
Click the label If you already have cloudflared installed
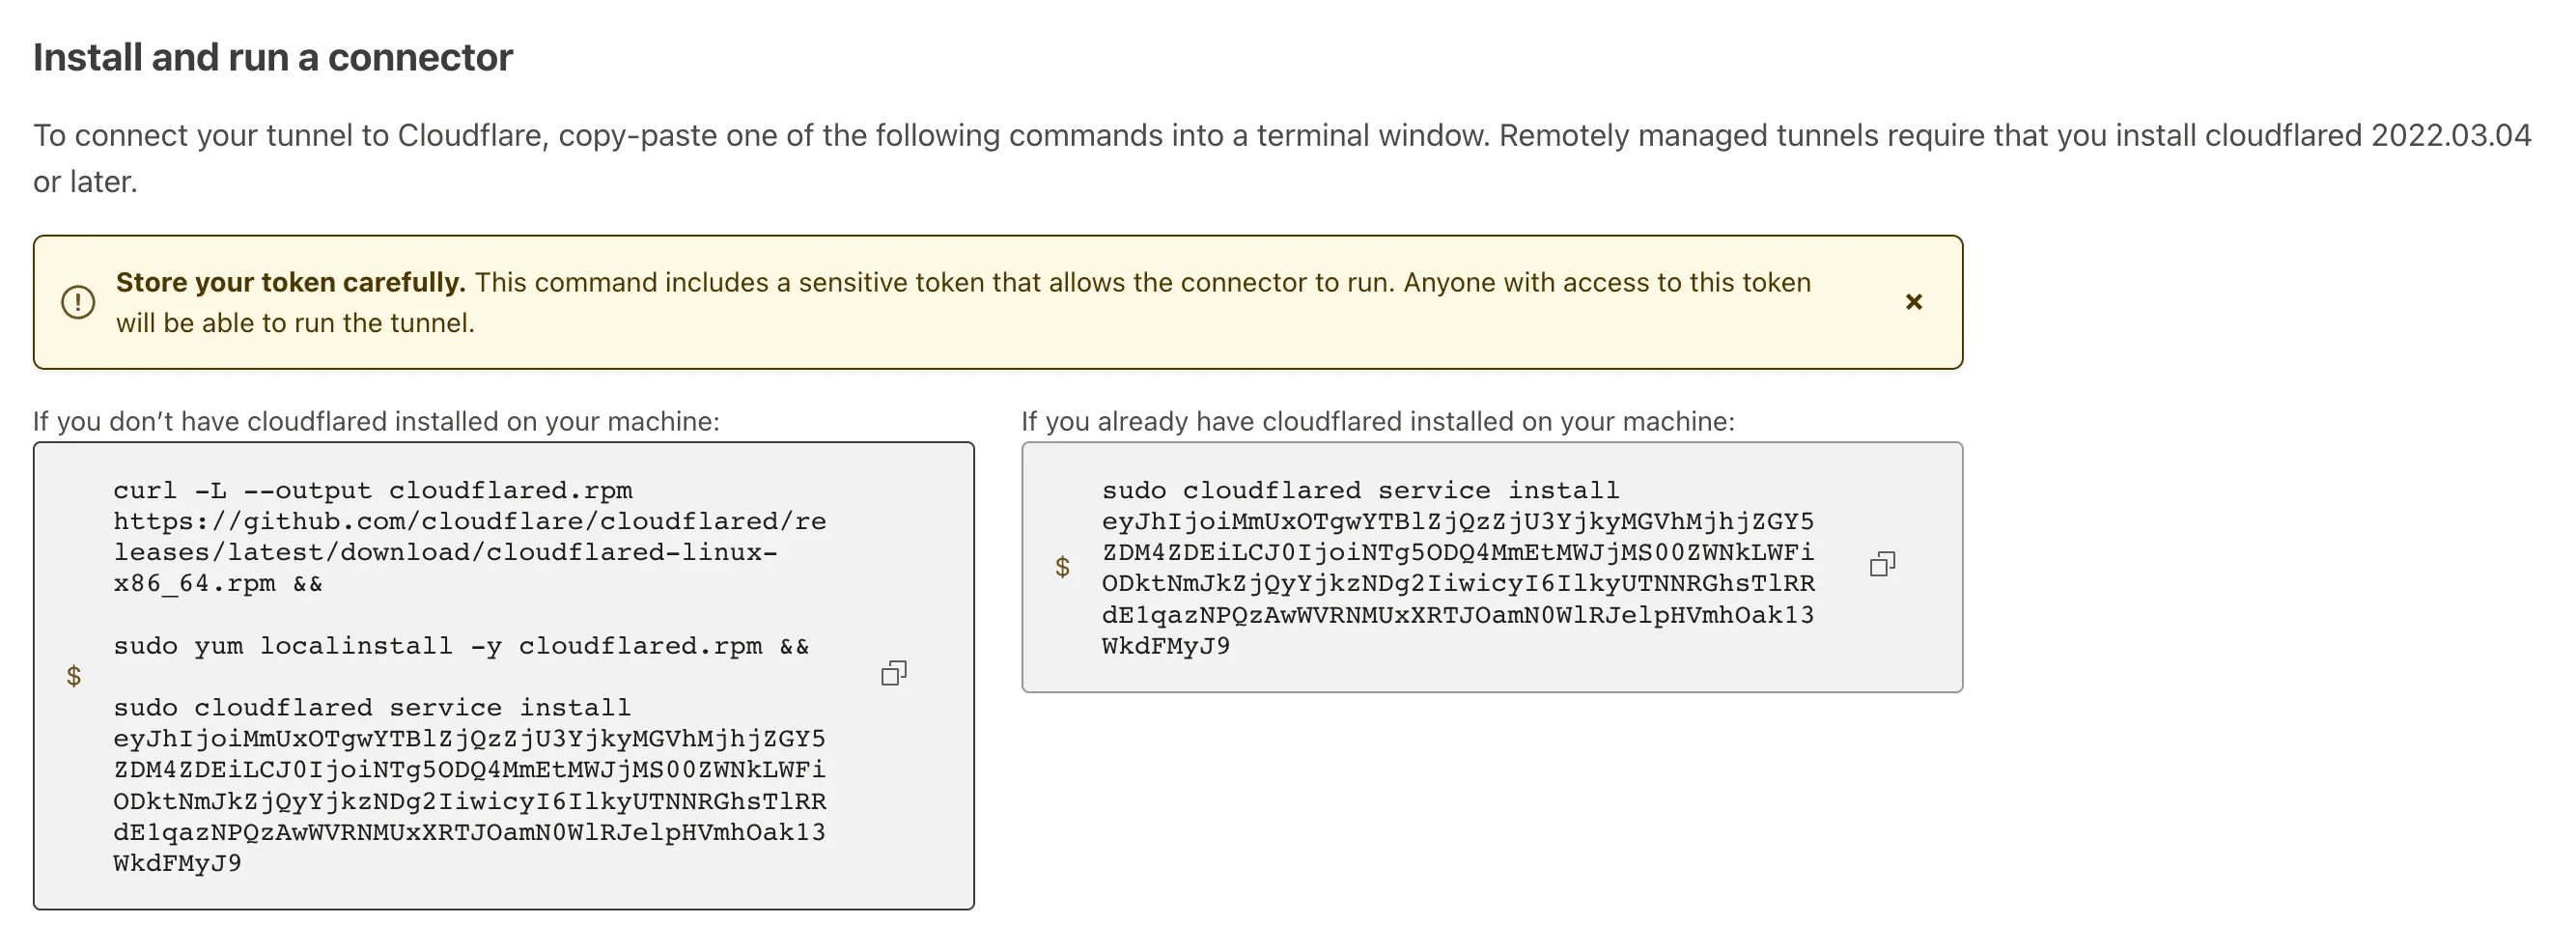(1378, 422)
